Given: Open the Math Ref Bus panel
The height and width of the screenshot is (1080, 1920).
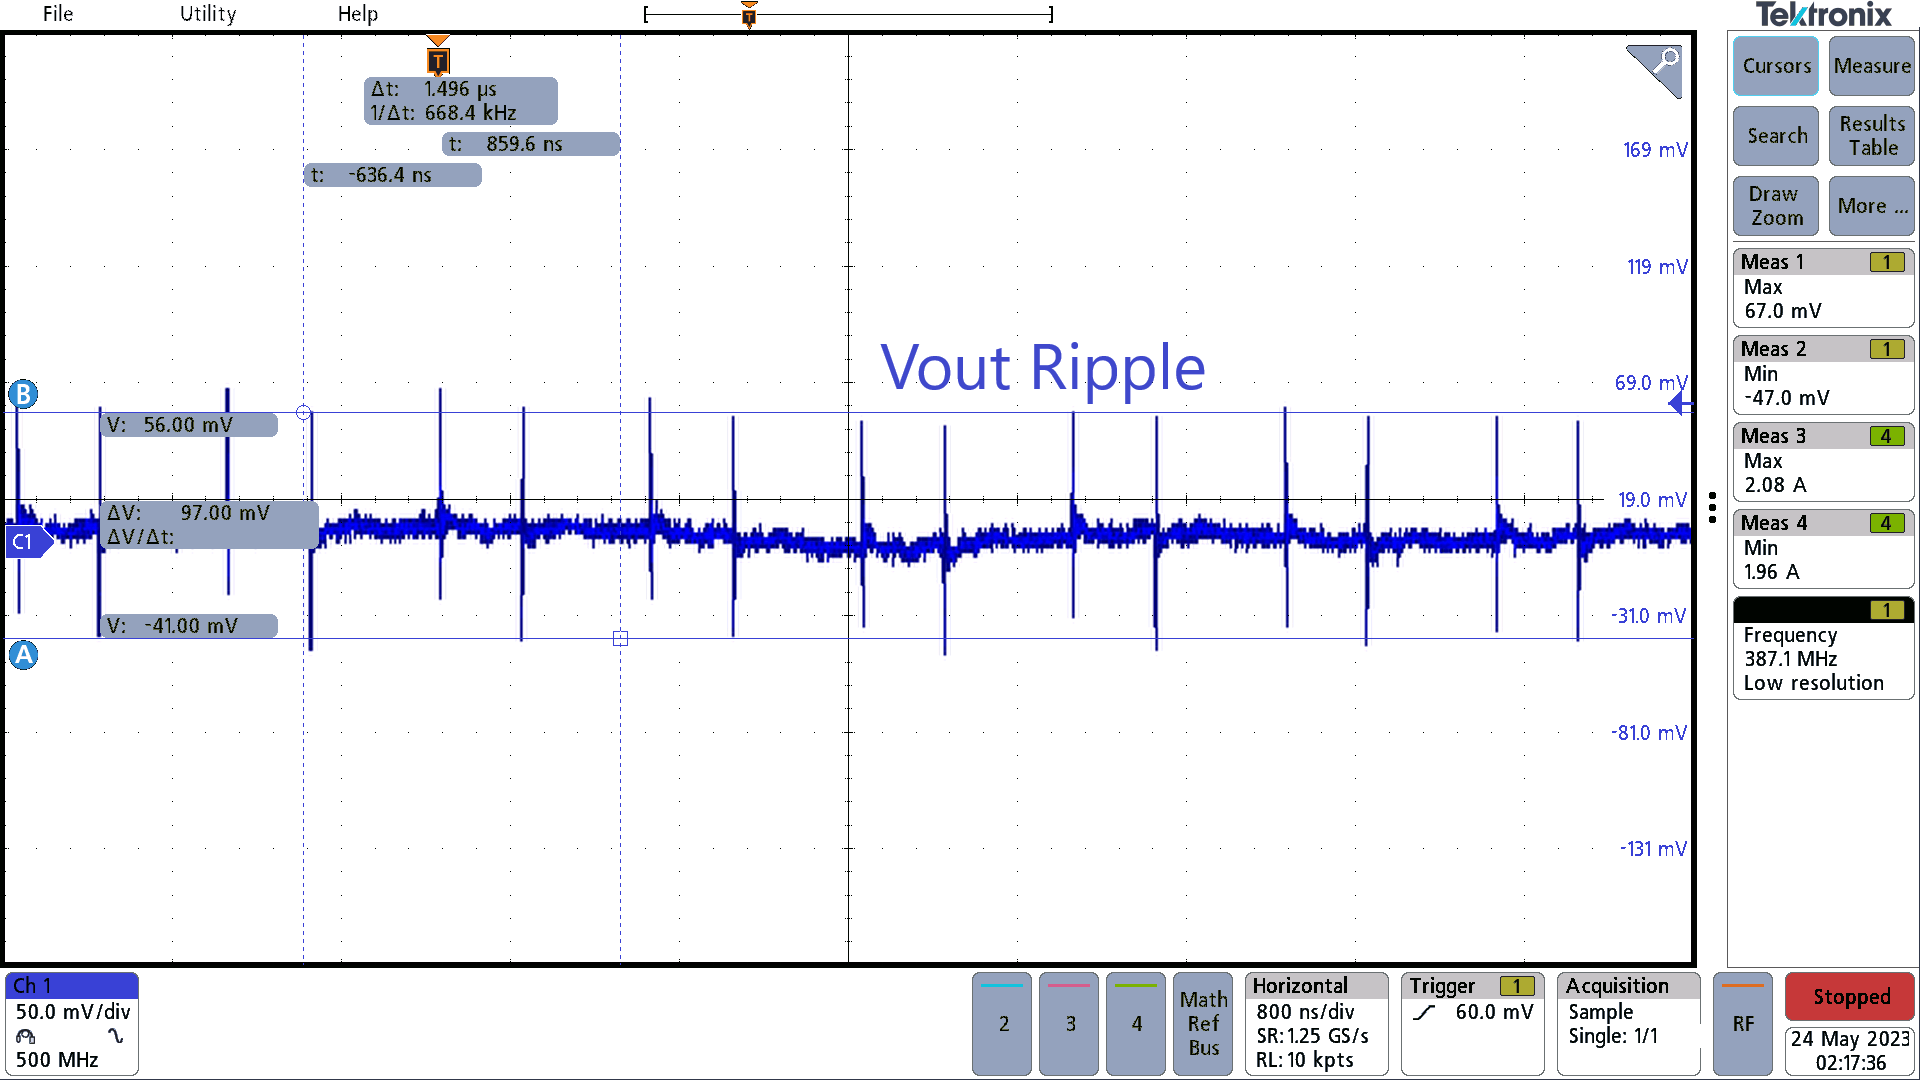Looking at the screenshot, I should coord(1202,1023).
